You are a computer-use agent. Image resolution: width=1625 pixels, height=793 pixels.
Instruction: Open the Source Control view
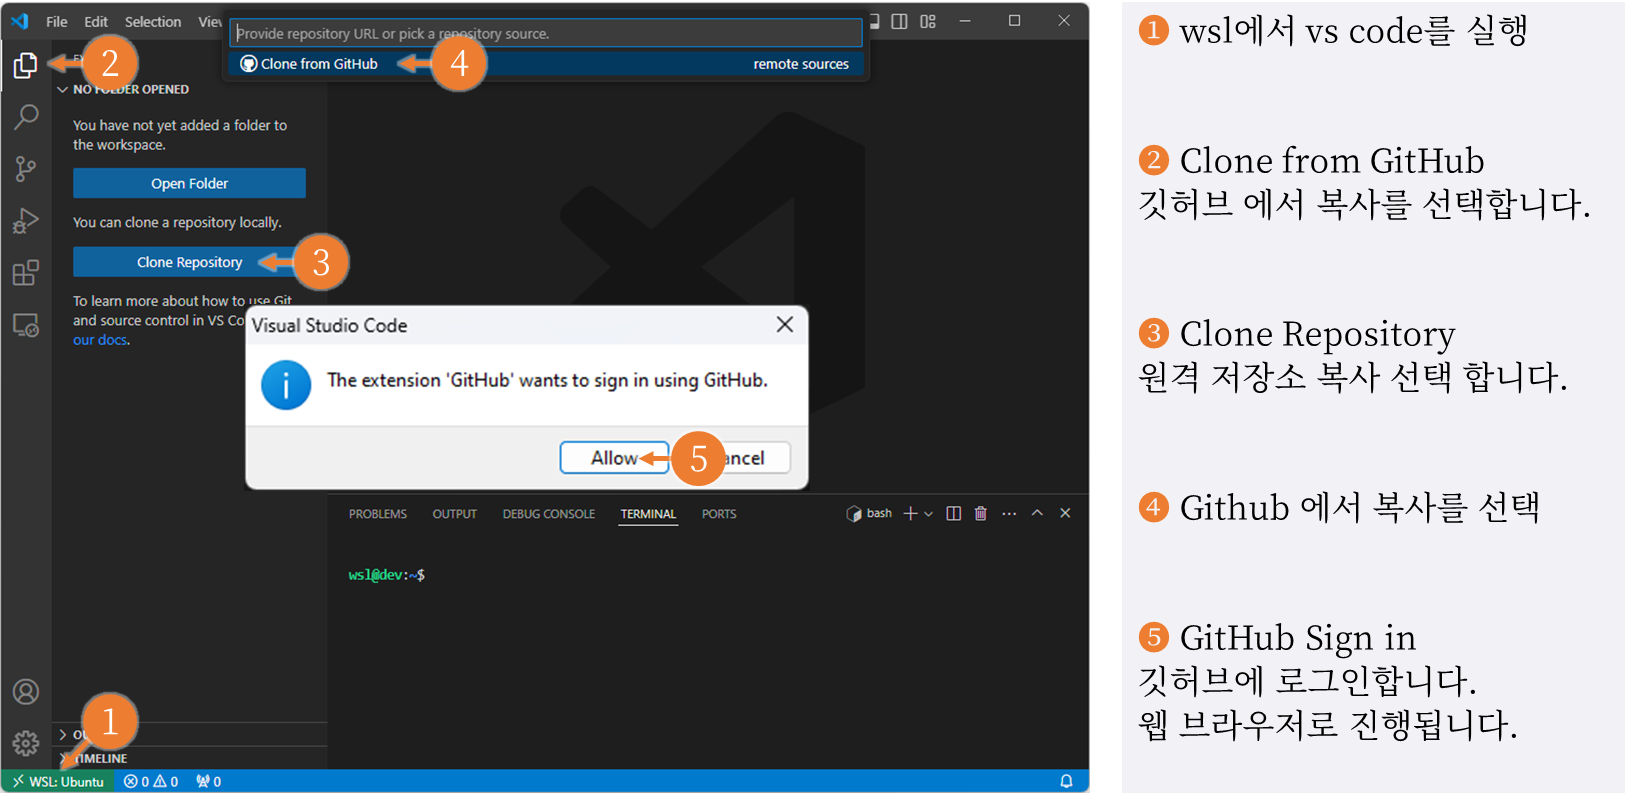(26, 168)
